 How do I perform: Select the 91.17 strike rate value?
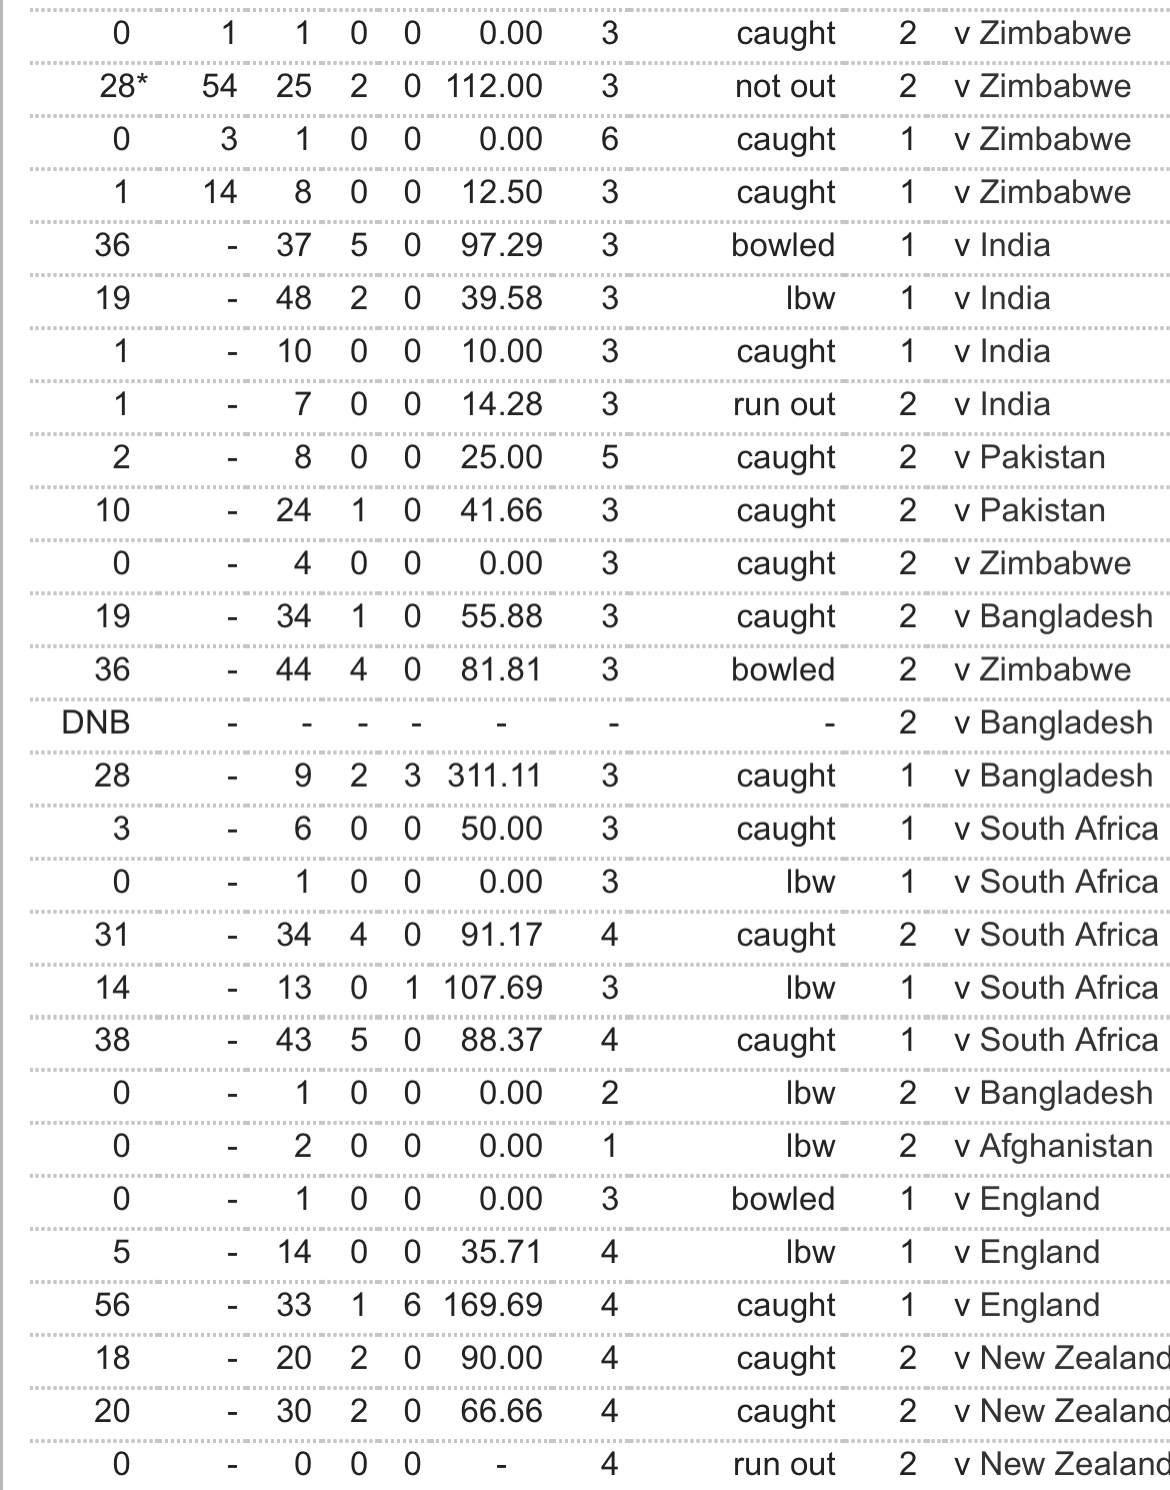501,934
